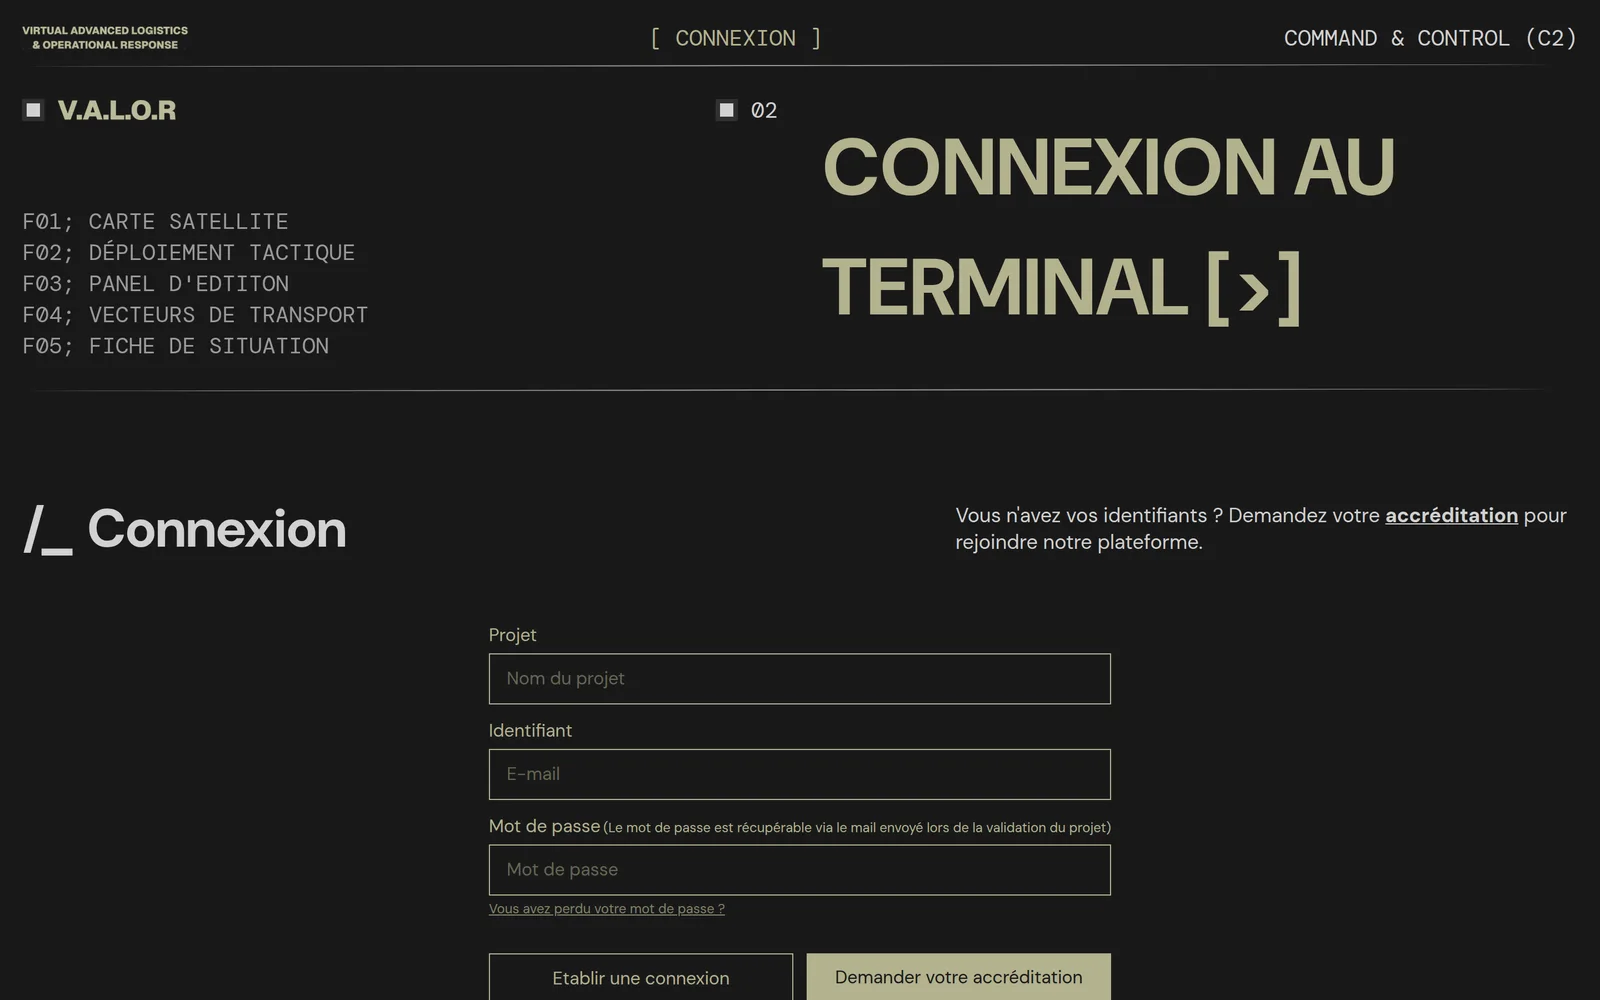
Task: Click the password recovery hint in parentheses
Action: point(857,828)
